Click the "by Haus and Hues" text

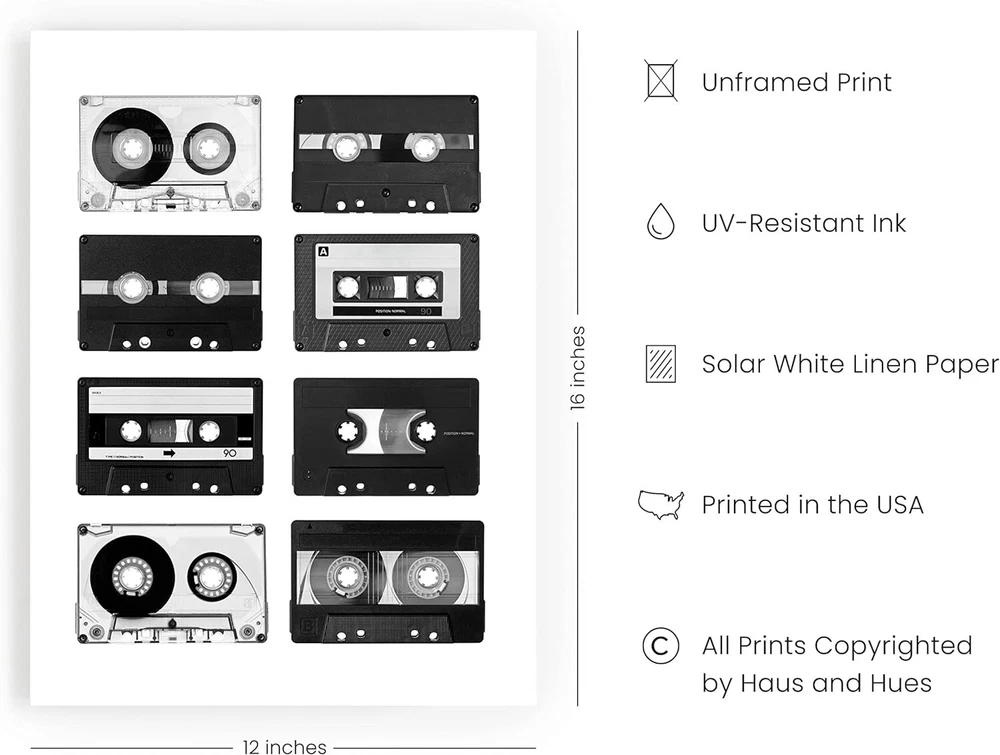coord(816,684)
